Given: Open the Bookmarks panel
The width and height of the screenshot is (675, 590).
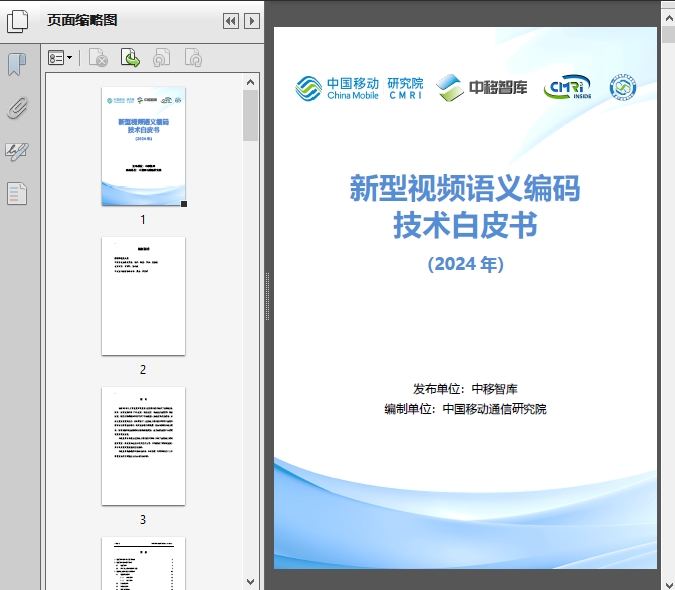Looking at the screenshot, I should 17,65.
